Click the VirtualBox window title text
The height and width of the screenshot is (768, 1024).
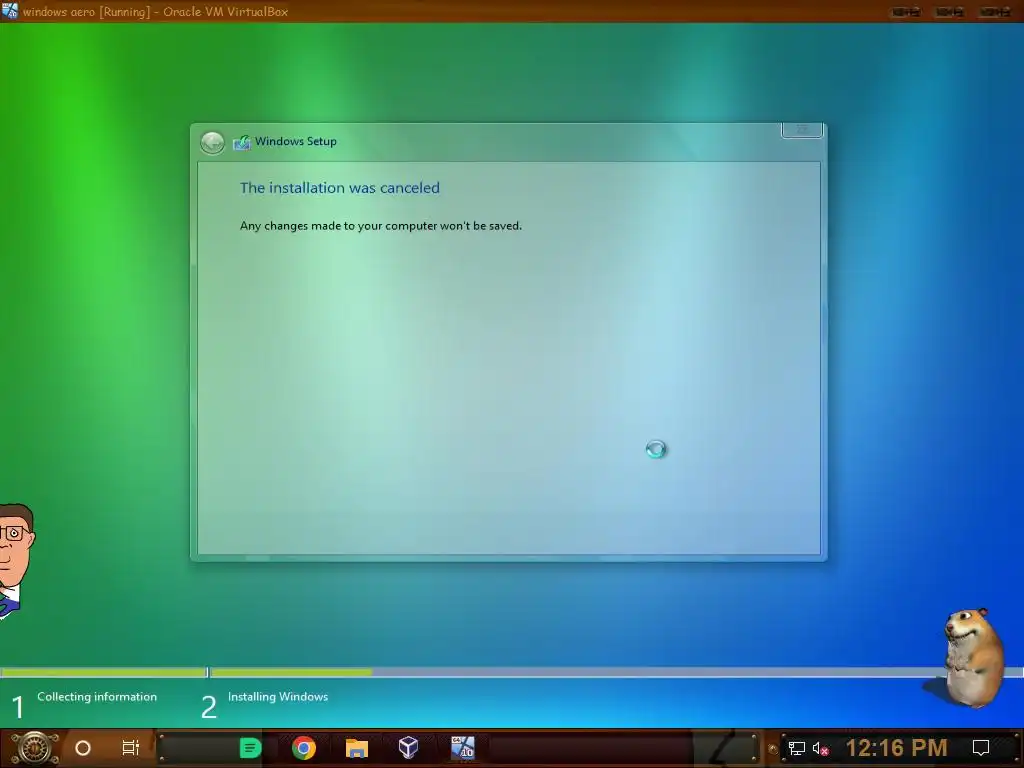point(155,12)
